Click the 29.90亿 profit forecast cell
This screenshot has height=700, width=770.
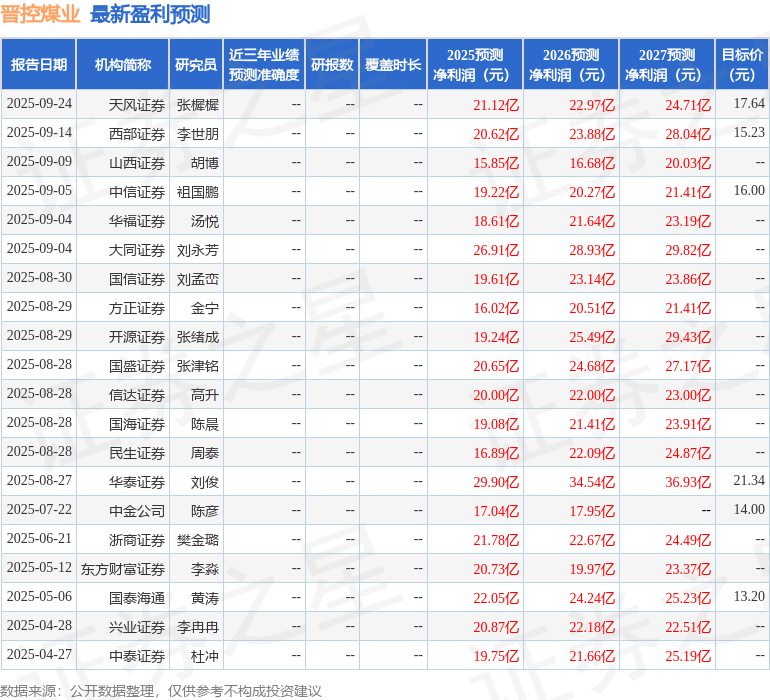coord(496,482)
